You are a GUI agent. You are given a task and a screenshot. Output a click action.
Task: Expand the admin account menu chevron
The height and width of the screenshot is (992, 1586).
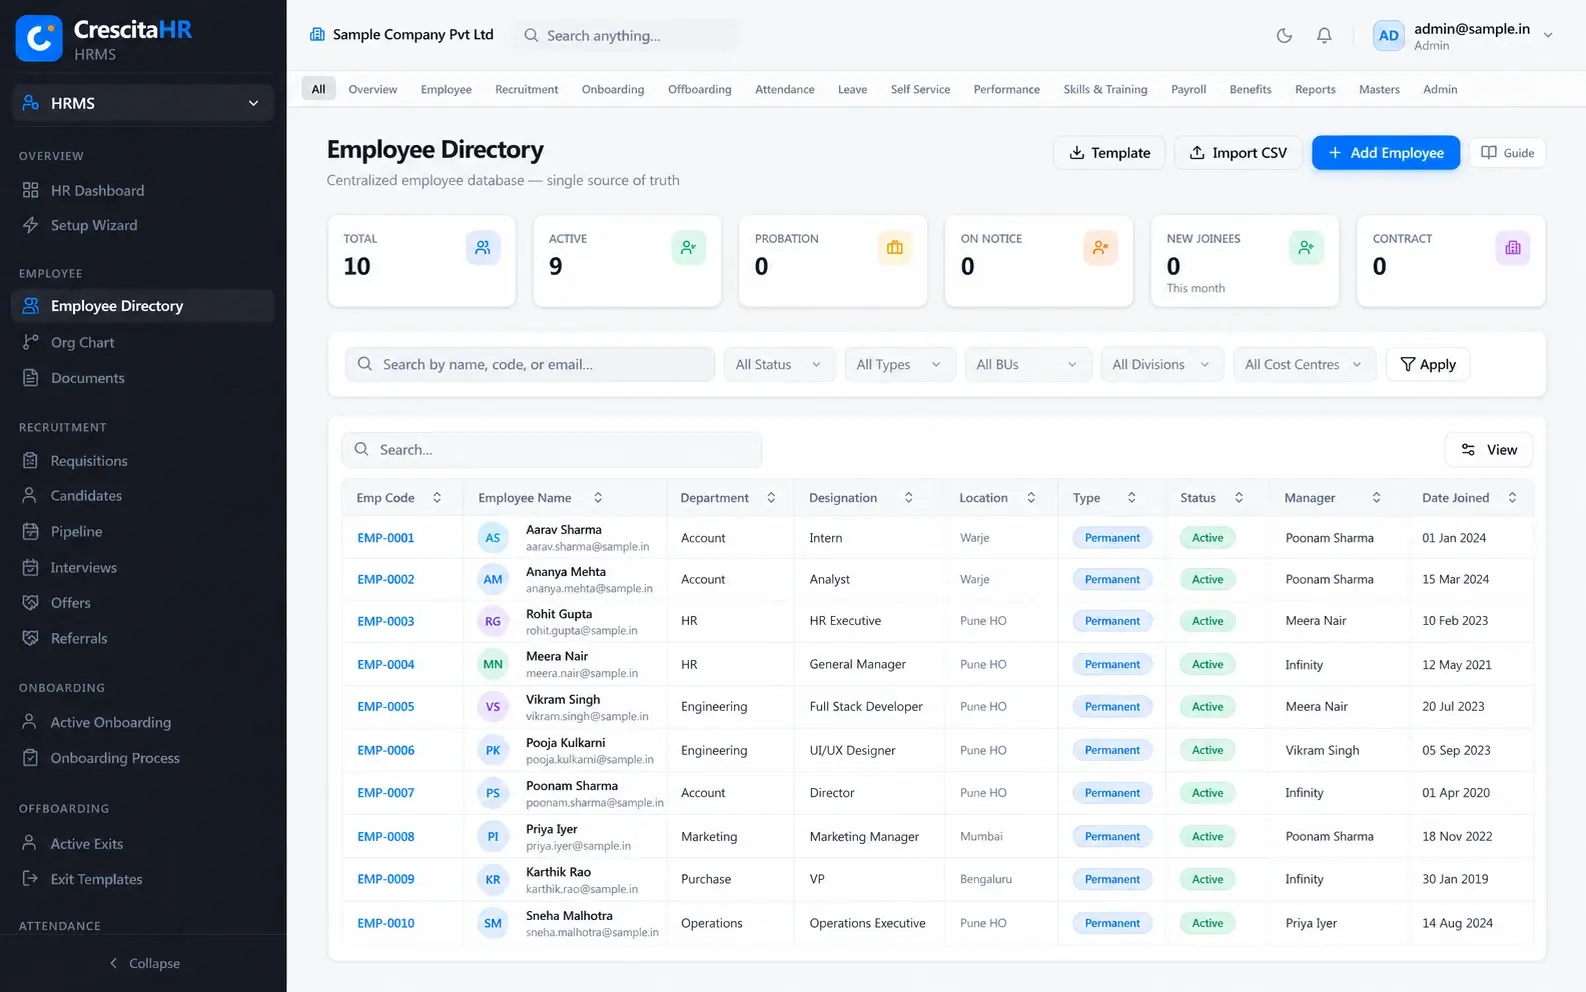click(x=1548, y=36)
